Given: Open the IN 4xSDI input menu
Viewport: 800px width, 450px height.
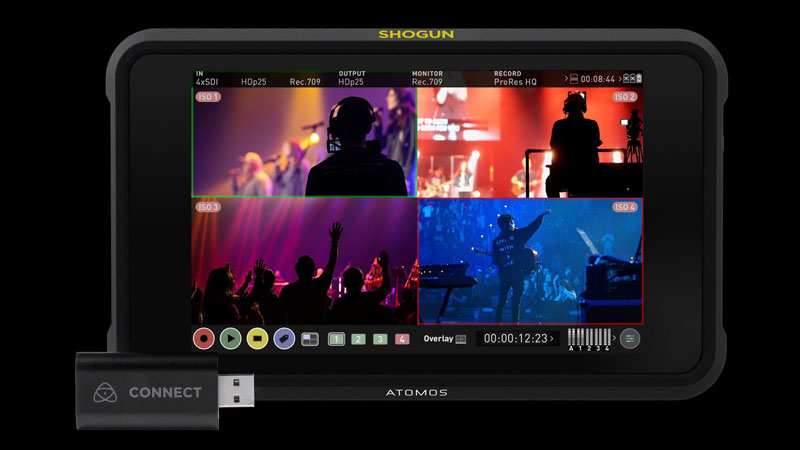Looking at the screenshot, I should (211, 78).
